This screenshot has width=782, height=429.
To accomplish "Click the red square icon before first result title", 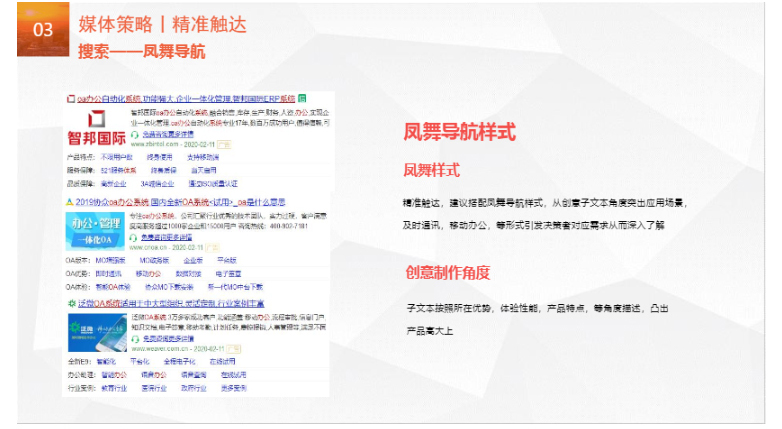I will [x=70, y=99].
